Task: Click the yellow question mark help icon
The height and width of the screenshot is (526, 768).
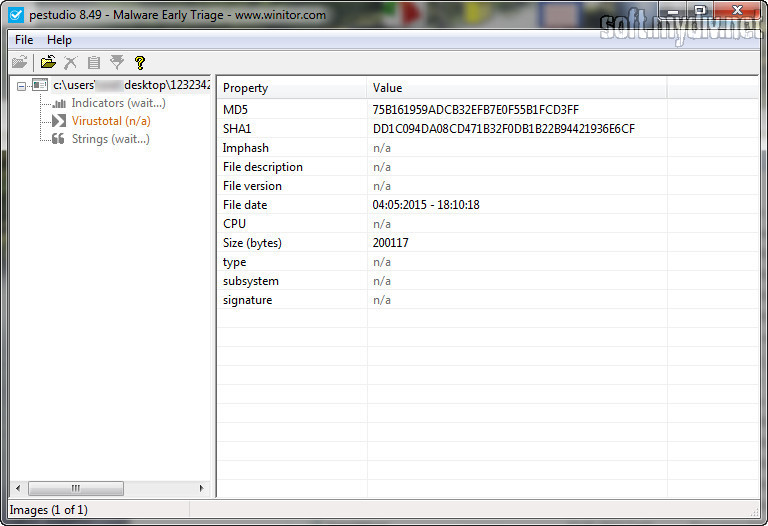Action: pos(140,62)
